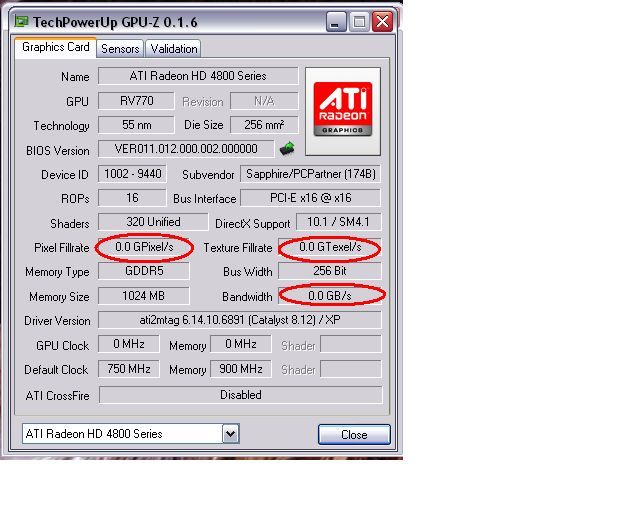Click the Revision field showing N/A
Viewport: 640px width, 512px height.
coord(264,101)
